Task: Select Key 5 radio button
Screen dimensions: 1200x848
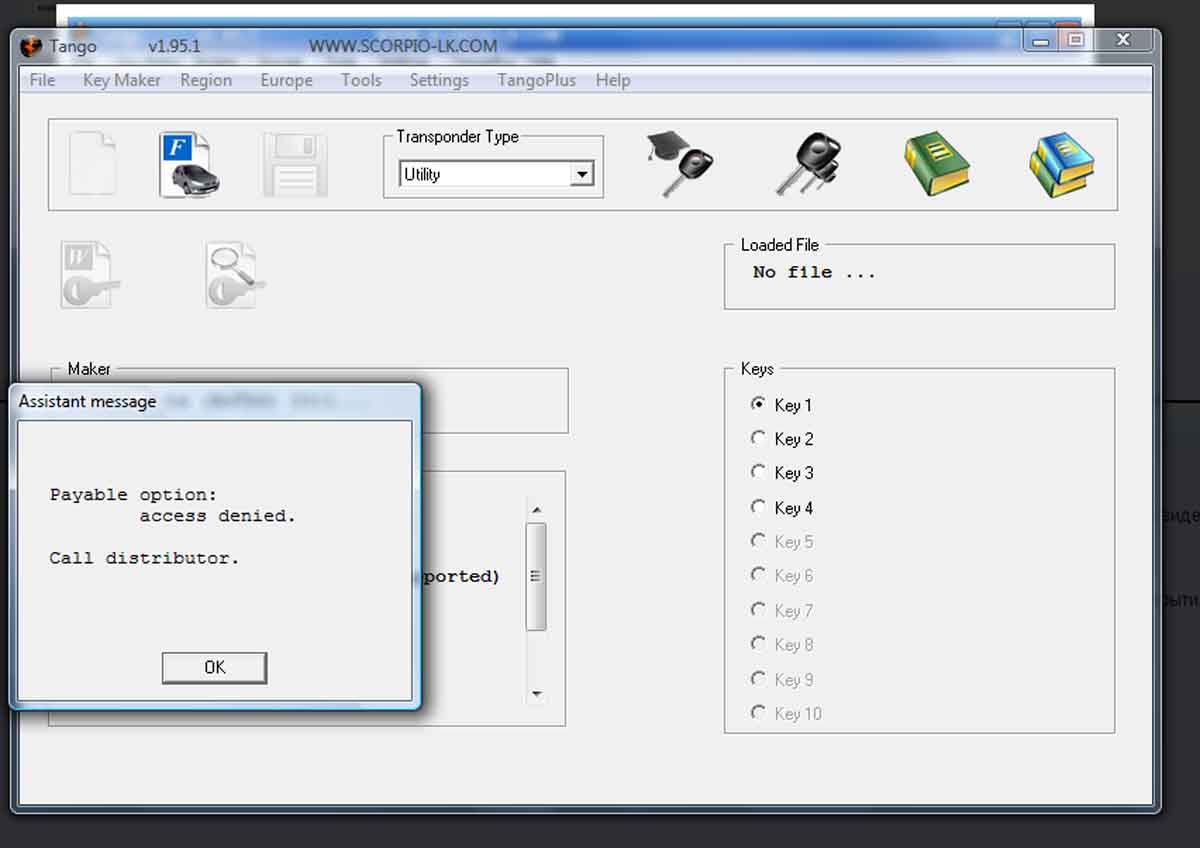Action: [x=758, y=541]
